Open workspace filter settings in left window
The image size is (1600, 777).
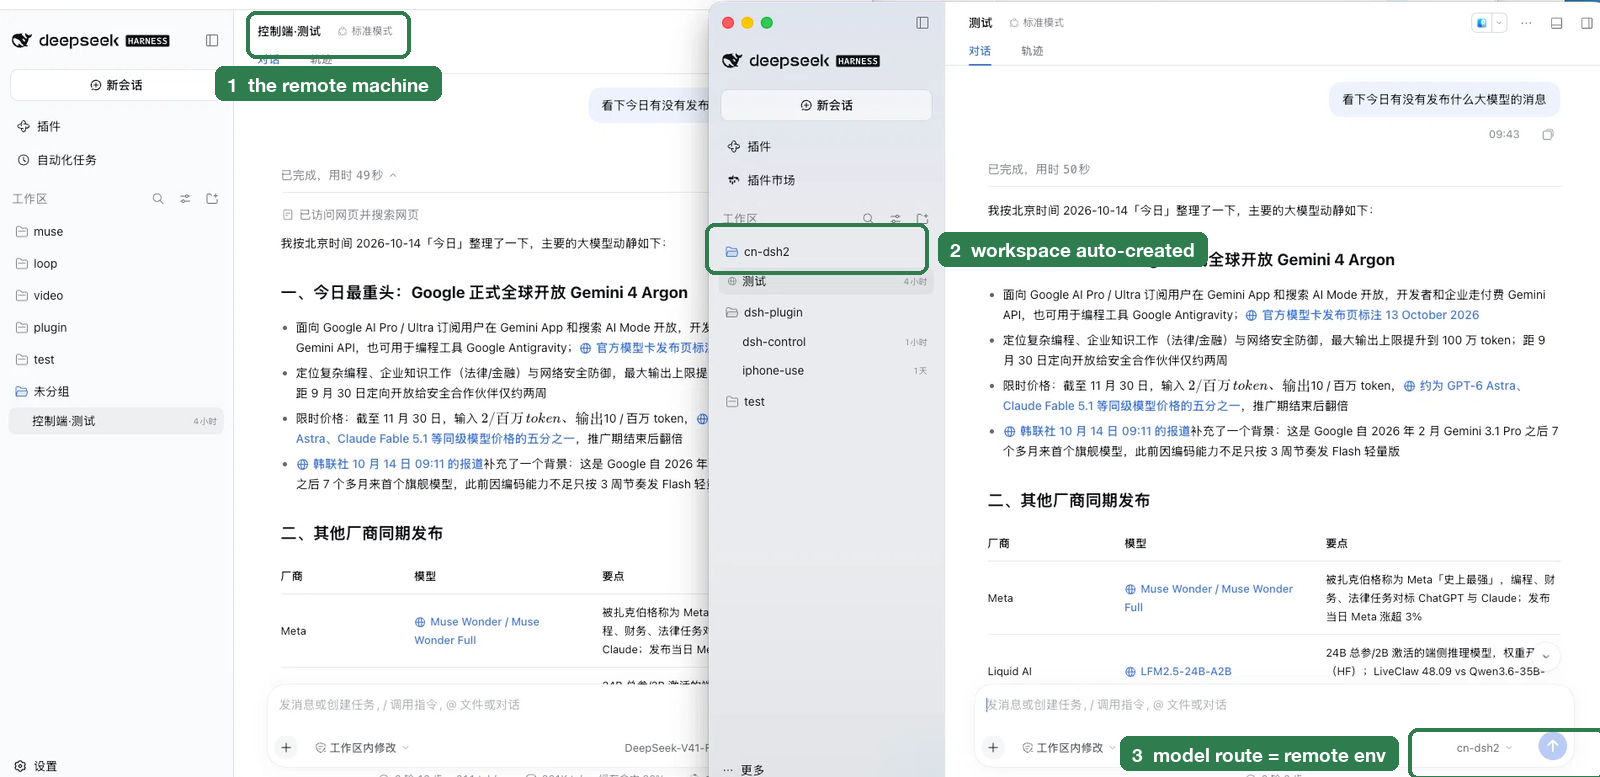click(x=185, y=199)
